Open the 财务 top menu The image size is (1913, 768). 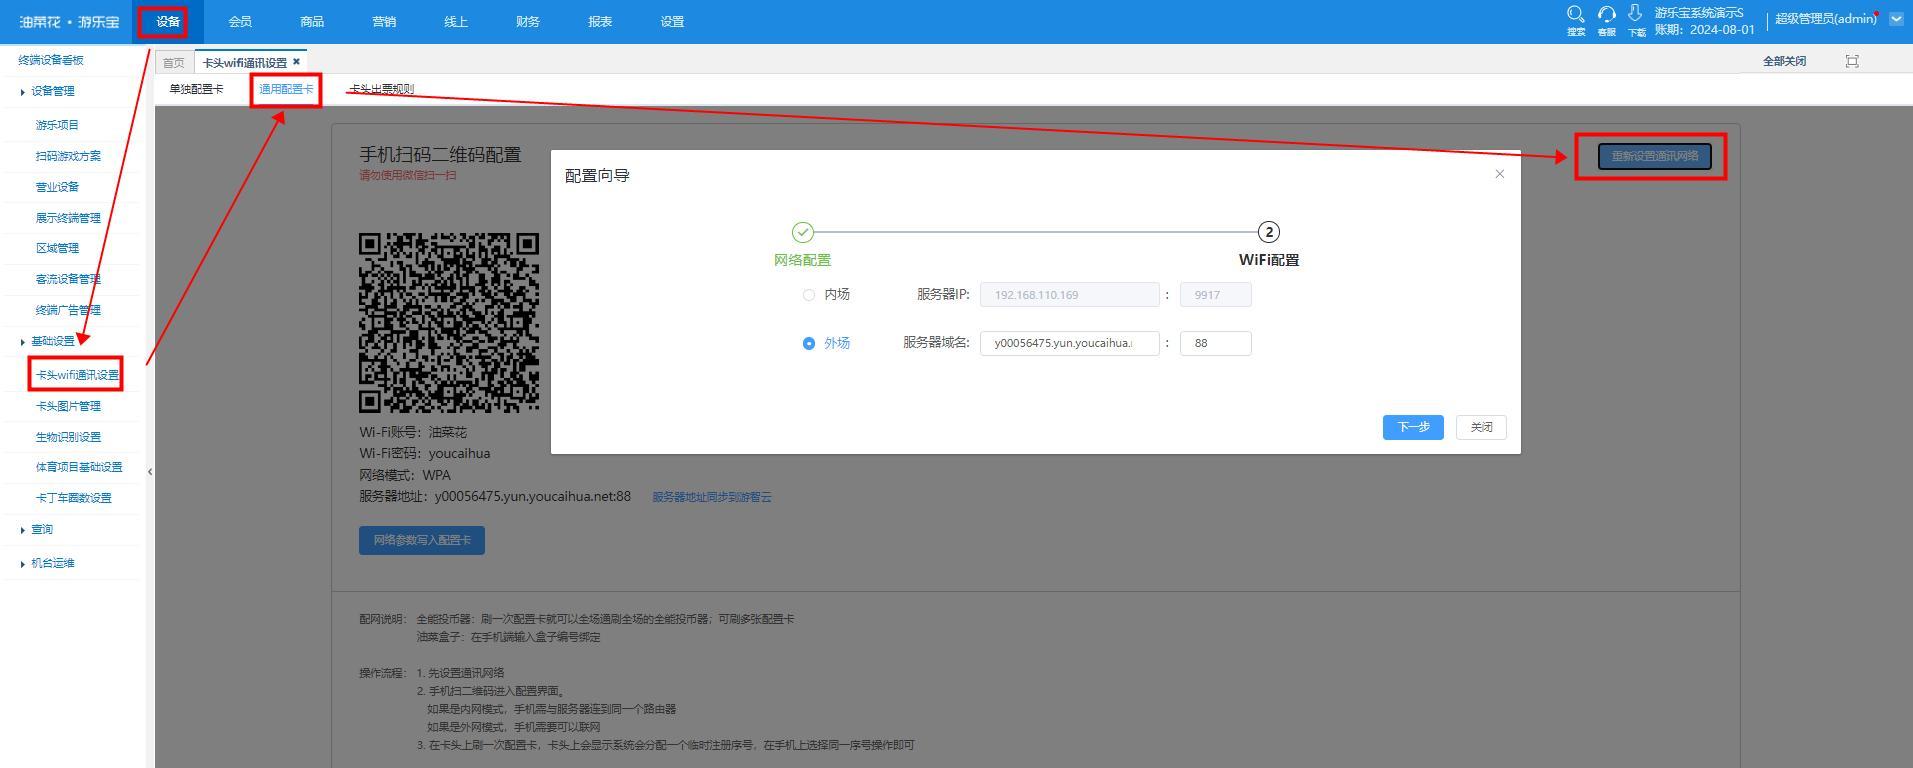[x=528, y=22]
